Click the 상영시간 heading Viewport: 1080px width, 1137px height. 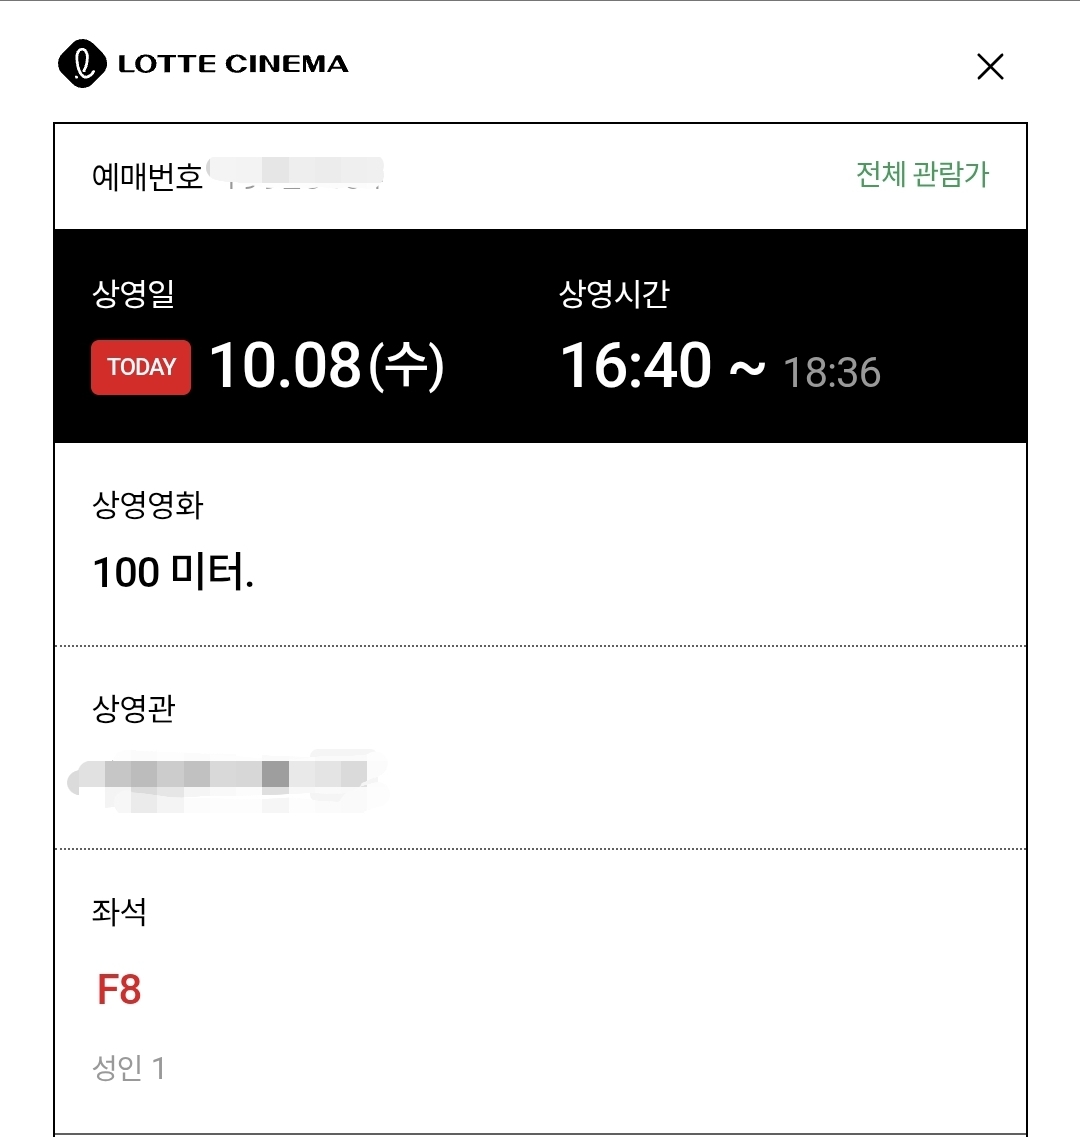point(614,294)
